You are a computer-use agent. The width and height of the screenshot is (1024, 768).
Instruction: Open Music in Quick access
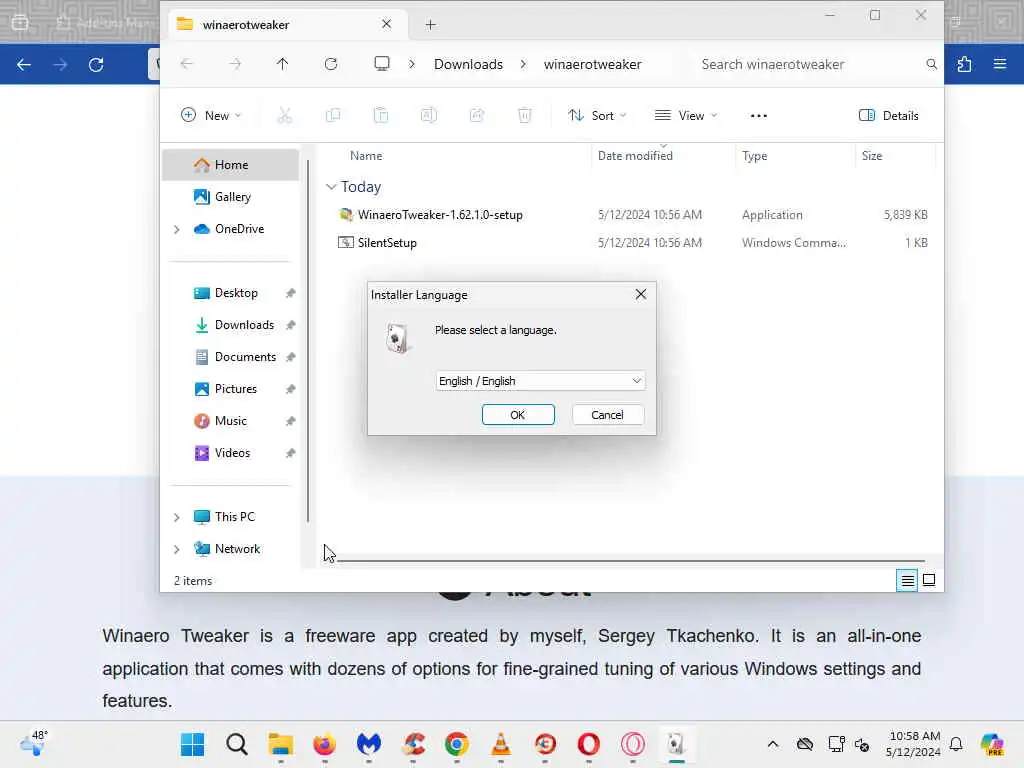coord(231,421)
